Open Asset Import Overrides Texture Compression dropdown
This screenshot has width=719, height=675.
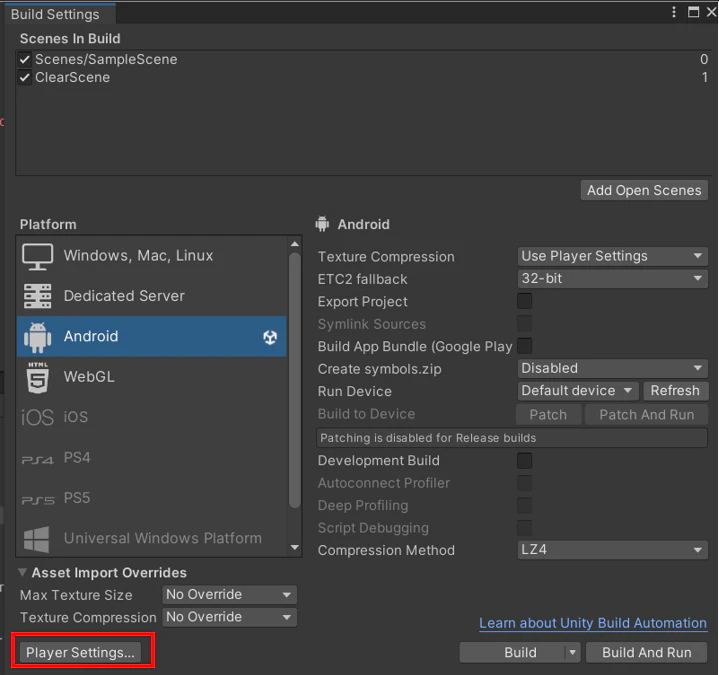[229, 617]
